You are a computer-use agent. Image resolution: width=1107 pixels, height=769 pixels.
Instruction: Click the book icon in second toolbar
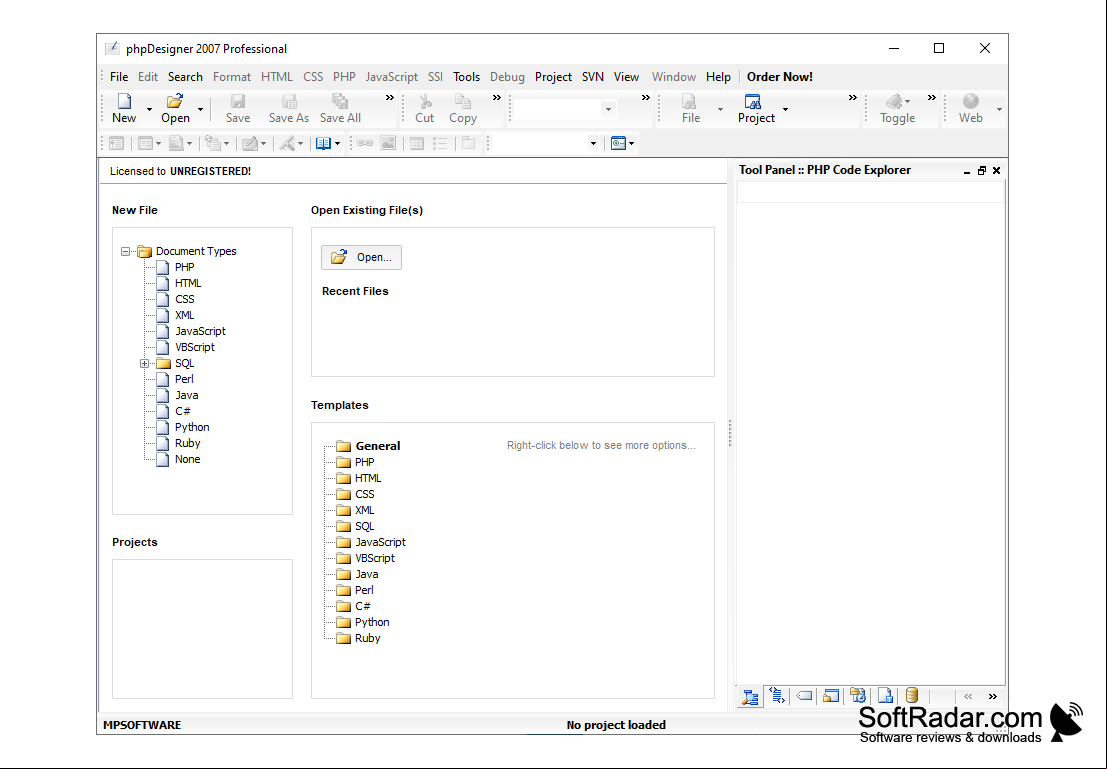click(323, 143)
